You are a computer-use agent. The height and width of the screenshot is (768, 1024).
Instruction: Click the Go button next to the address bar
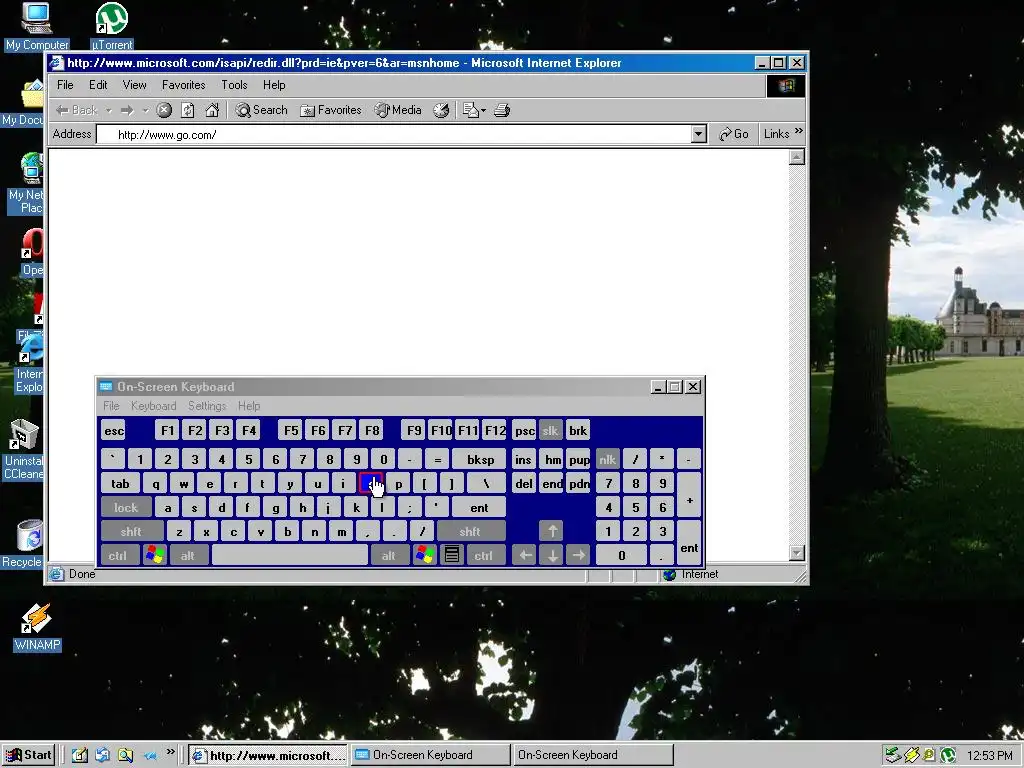pos(733,134)
